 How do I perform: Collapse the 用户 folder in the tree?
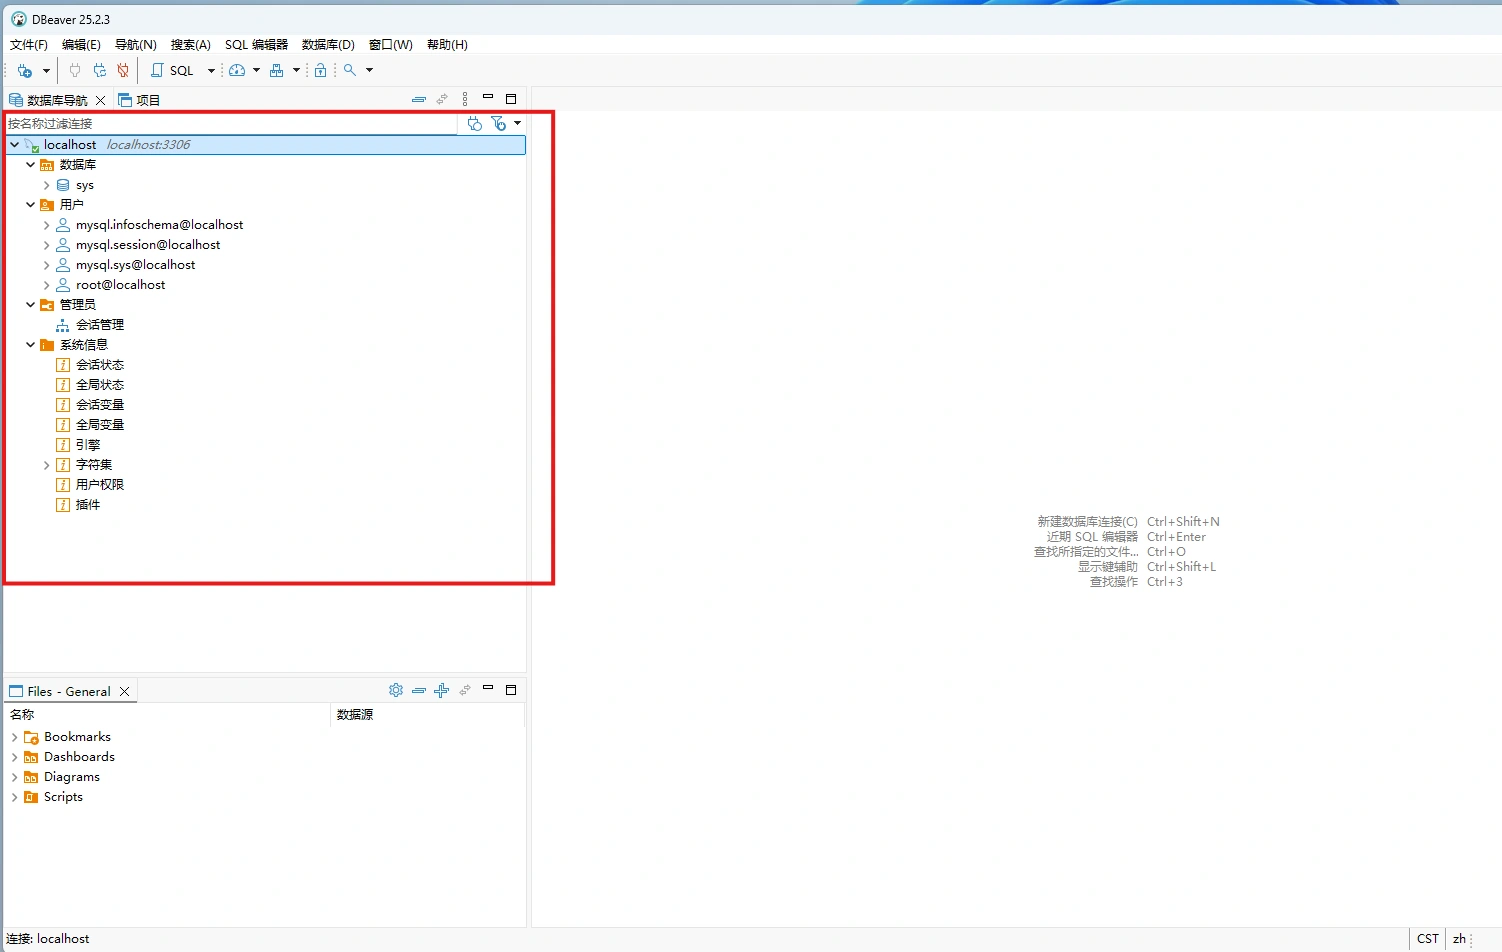tap(30, 205)
